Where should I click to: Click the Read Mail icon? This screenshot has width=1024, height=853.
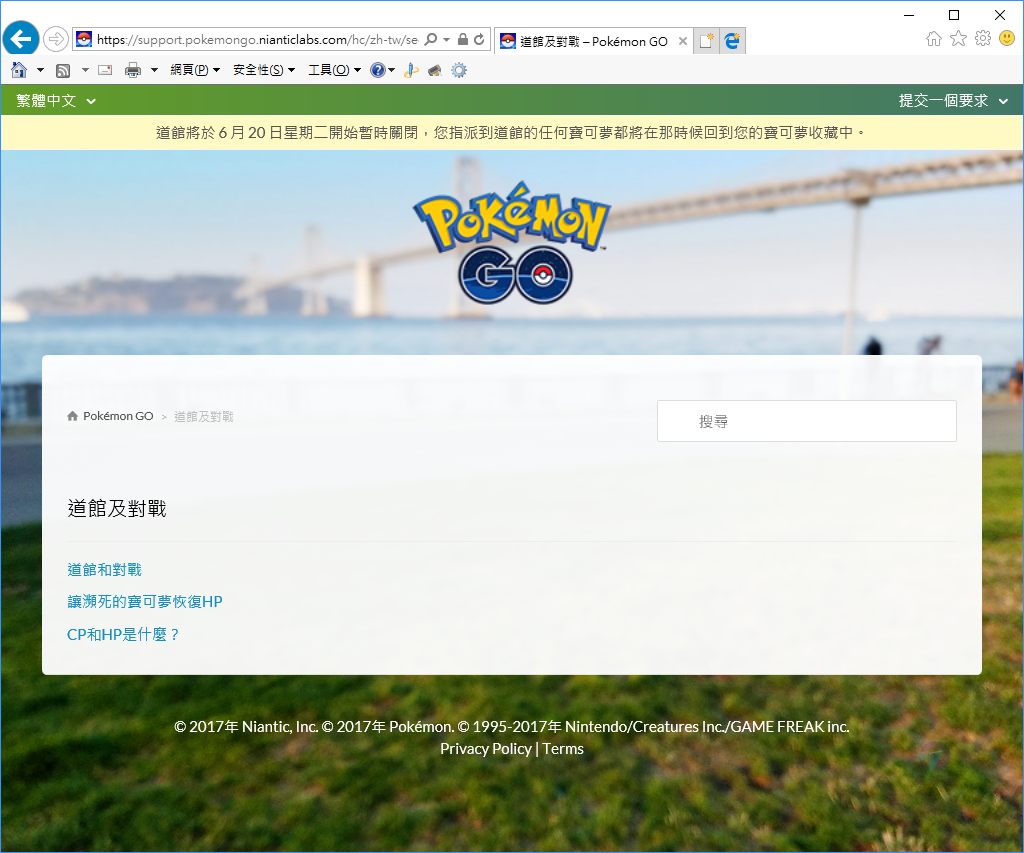pos(105,70)
